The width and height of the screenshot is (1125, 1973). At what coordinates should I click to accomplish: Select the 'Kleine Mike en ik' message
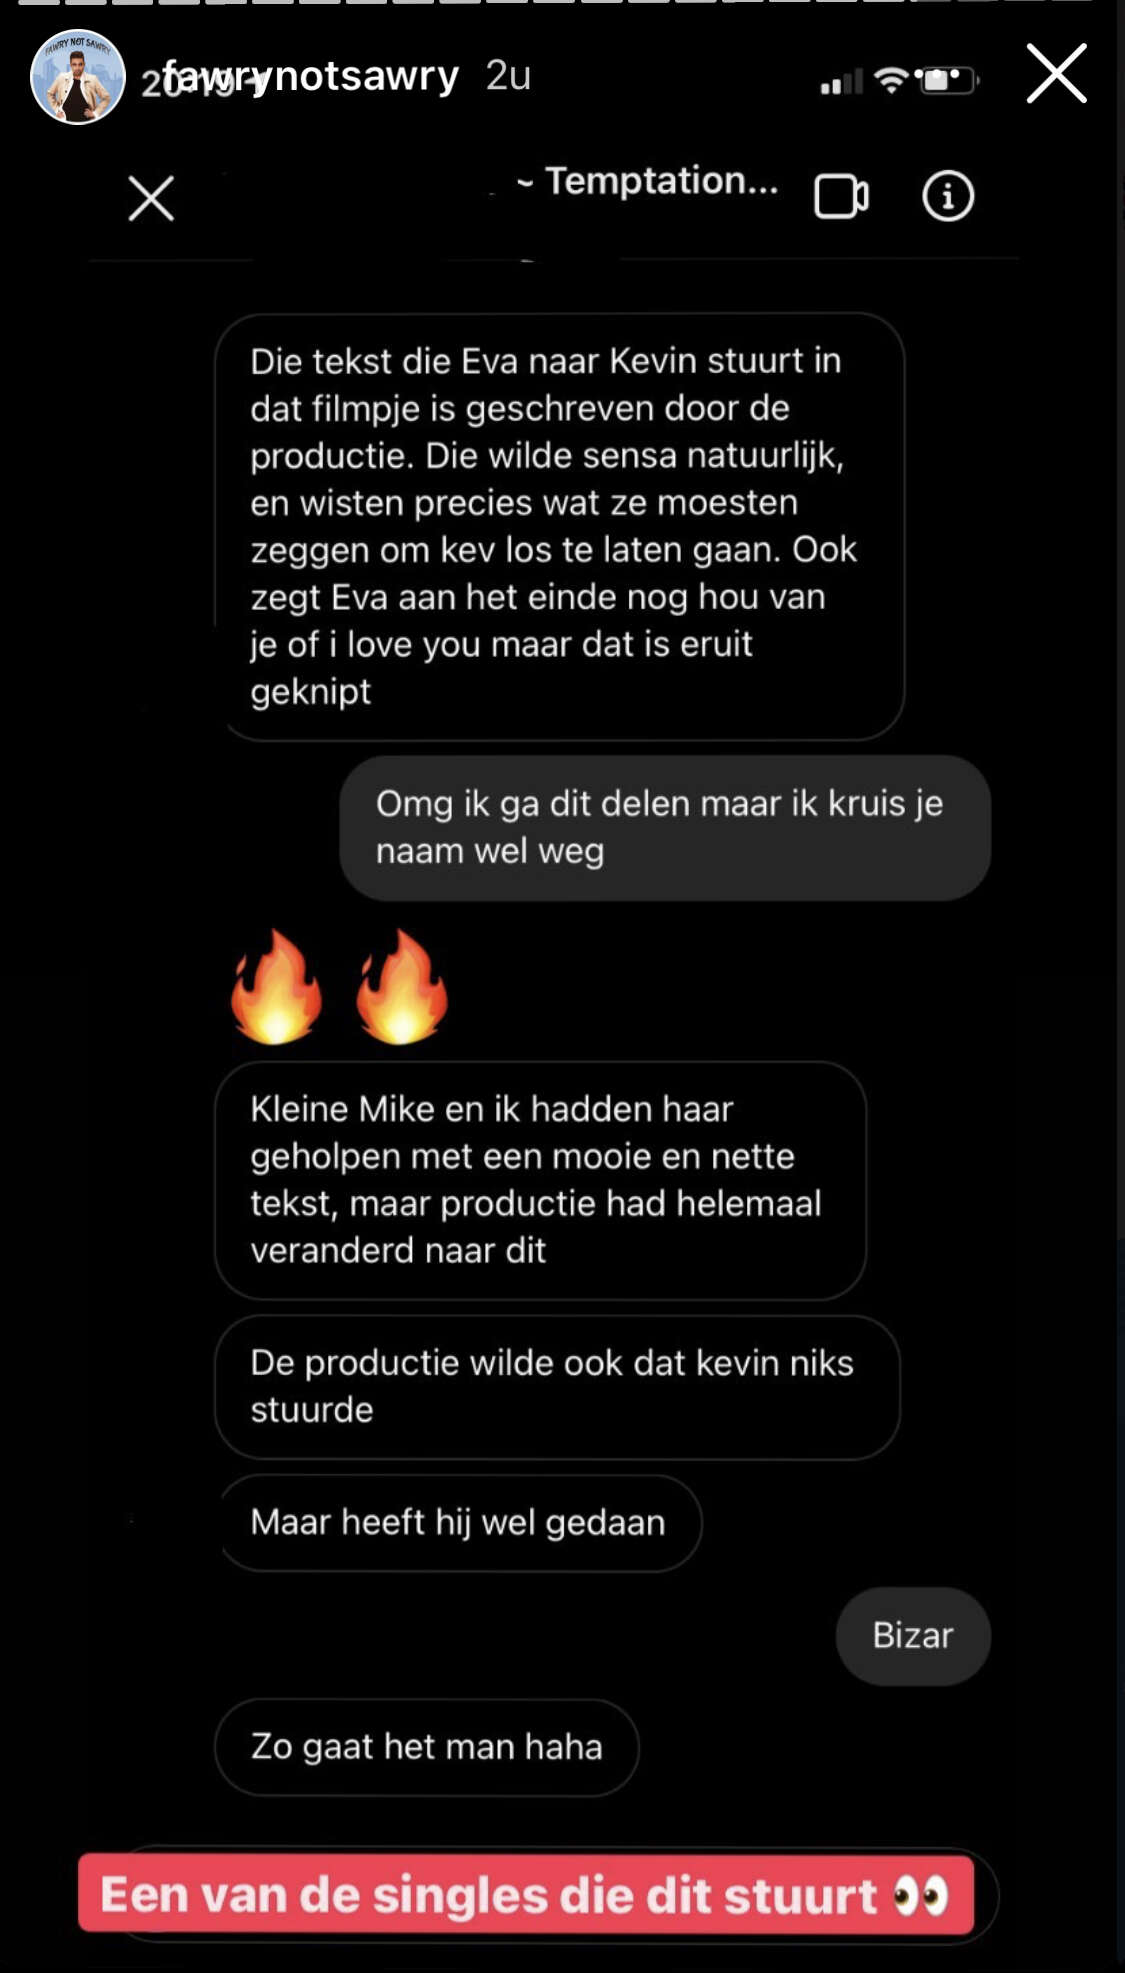(540, 1180)
